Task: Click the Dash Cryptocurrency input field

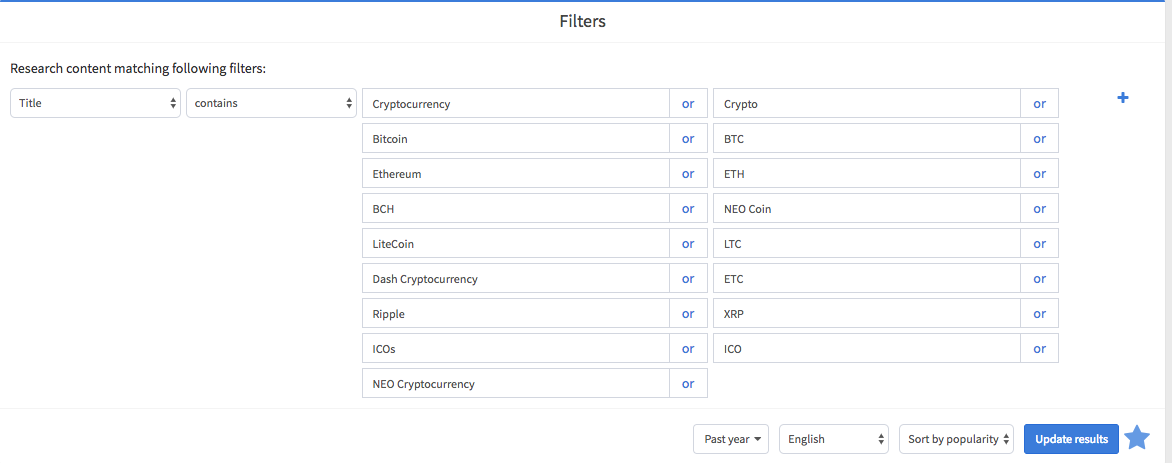Action: click(x=516, y=279)
